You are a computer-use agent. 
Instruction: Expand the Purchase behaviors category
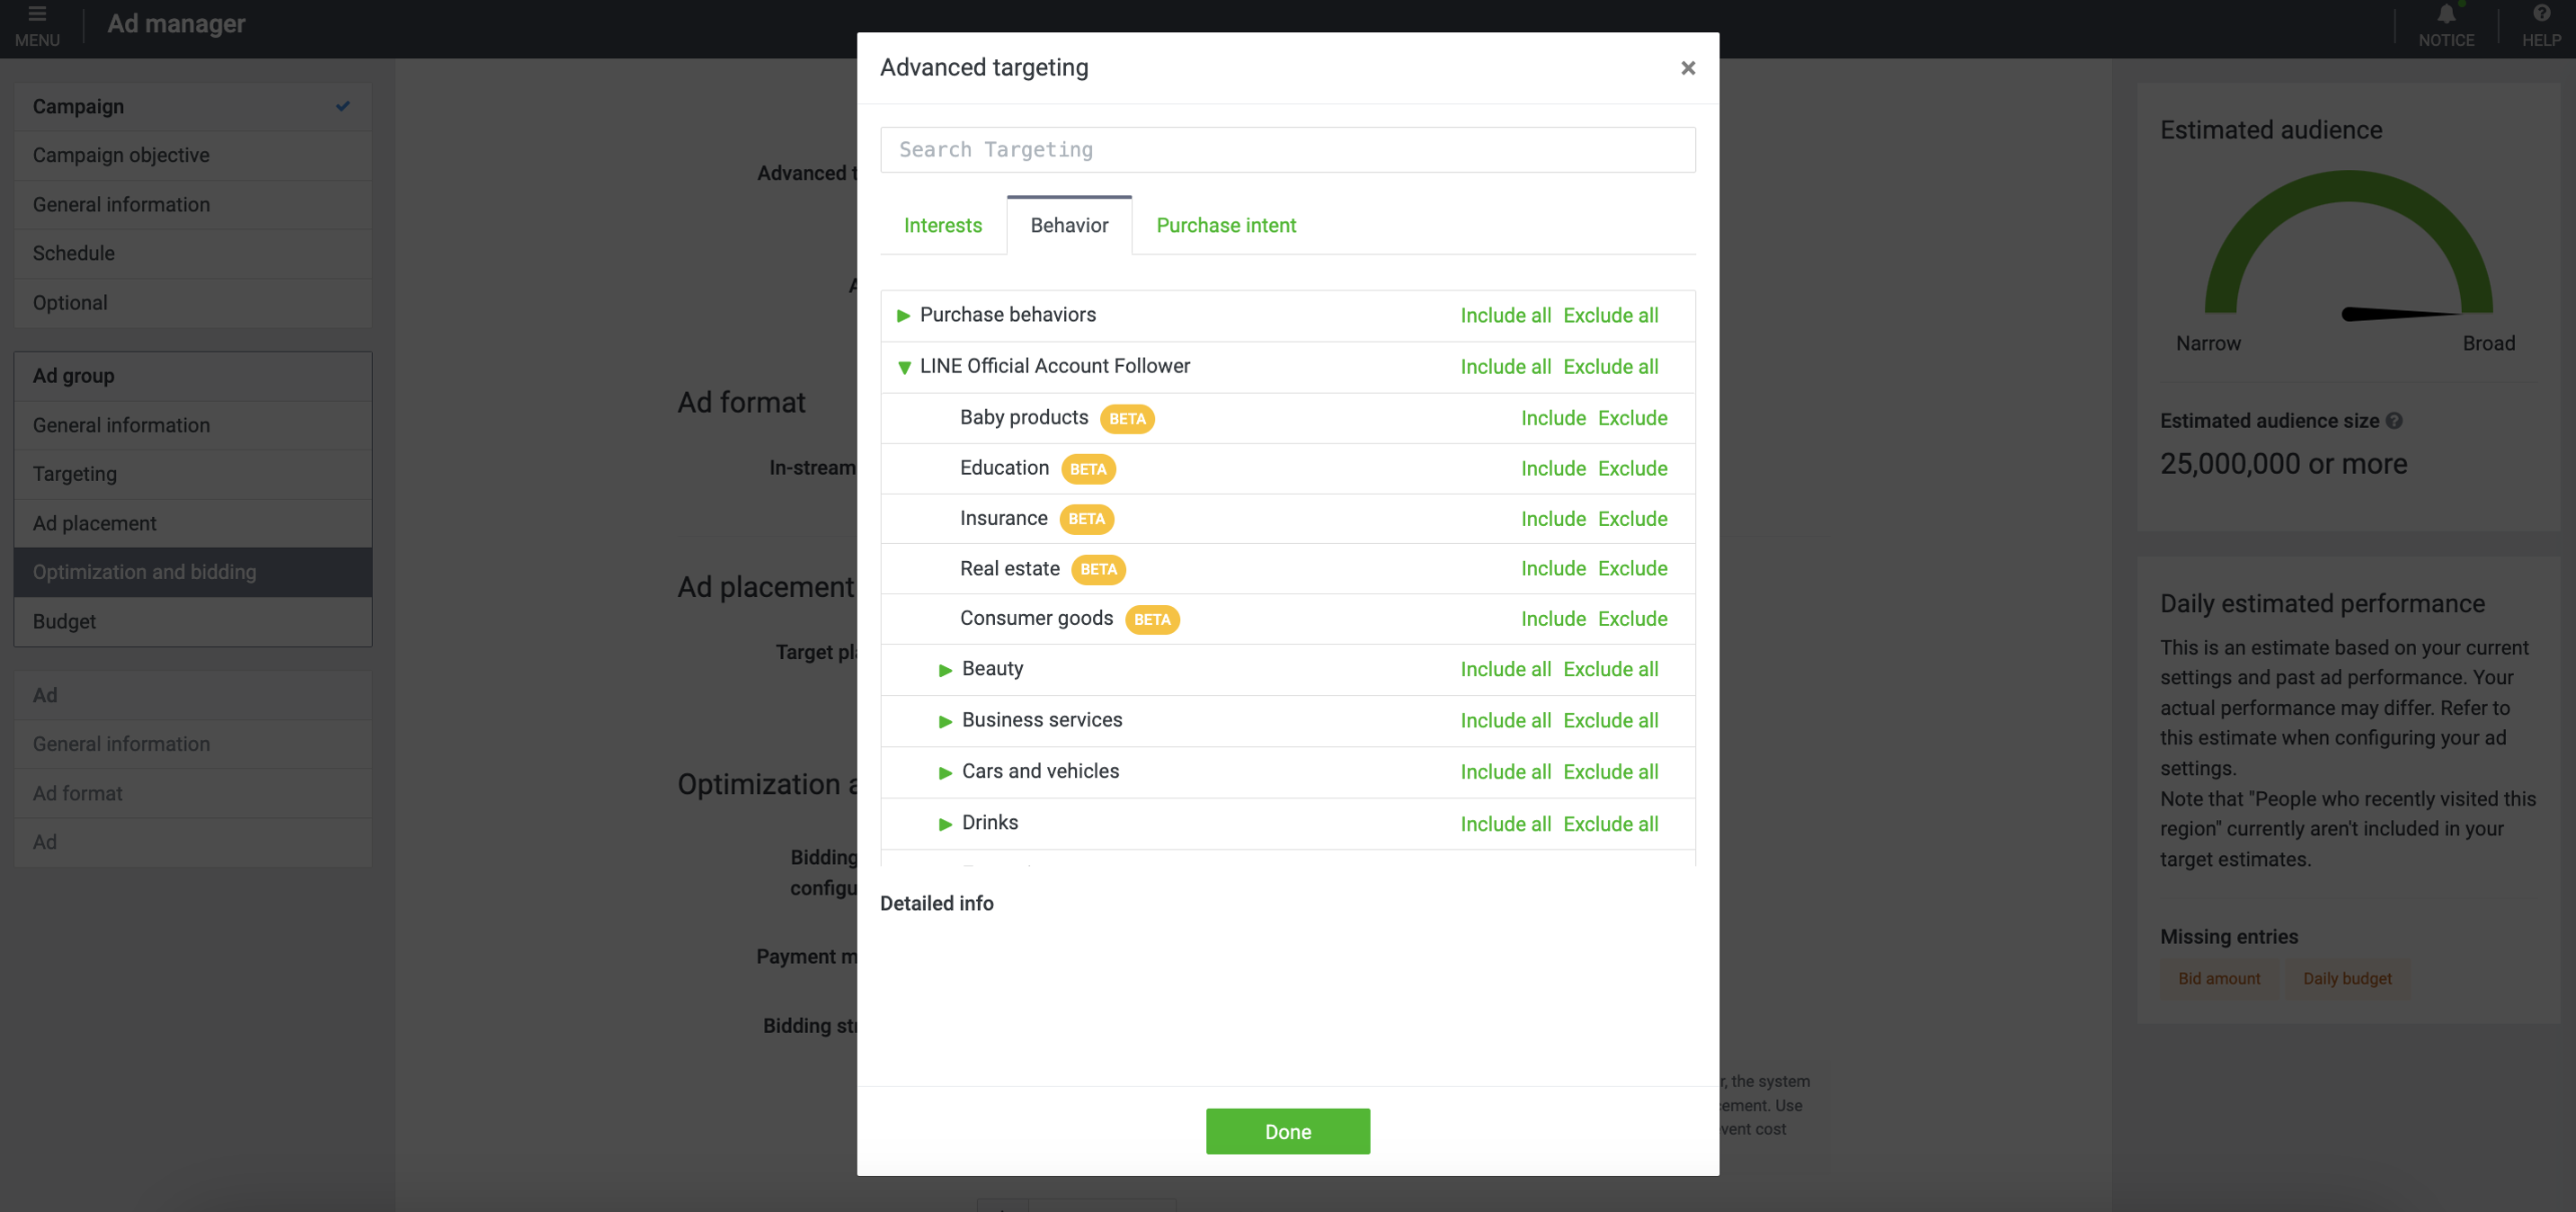coord(903,315)
